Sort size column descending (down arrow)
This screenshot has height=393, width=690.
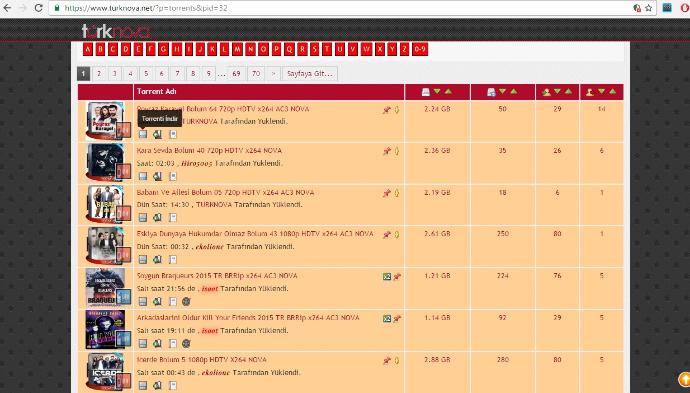(437, 92)
